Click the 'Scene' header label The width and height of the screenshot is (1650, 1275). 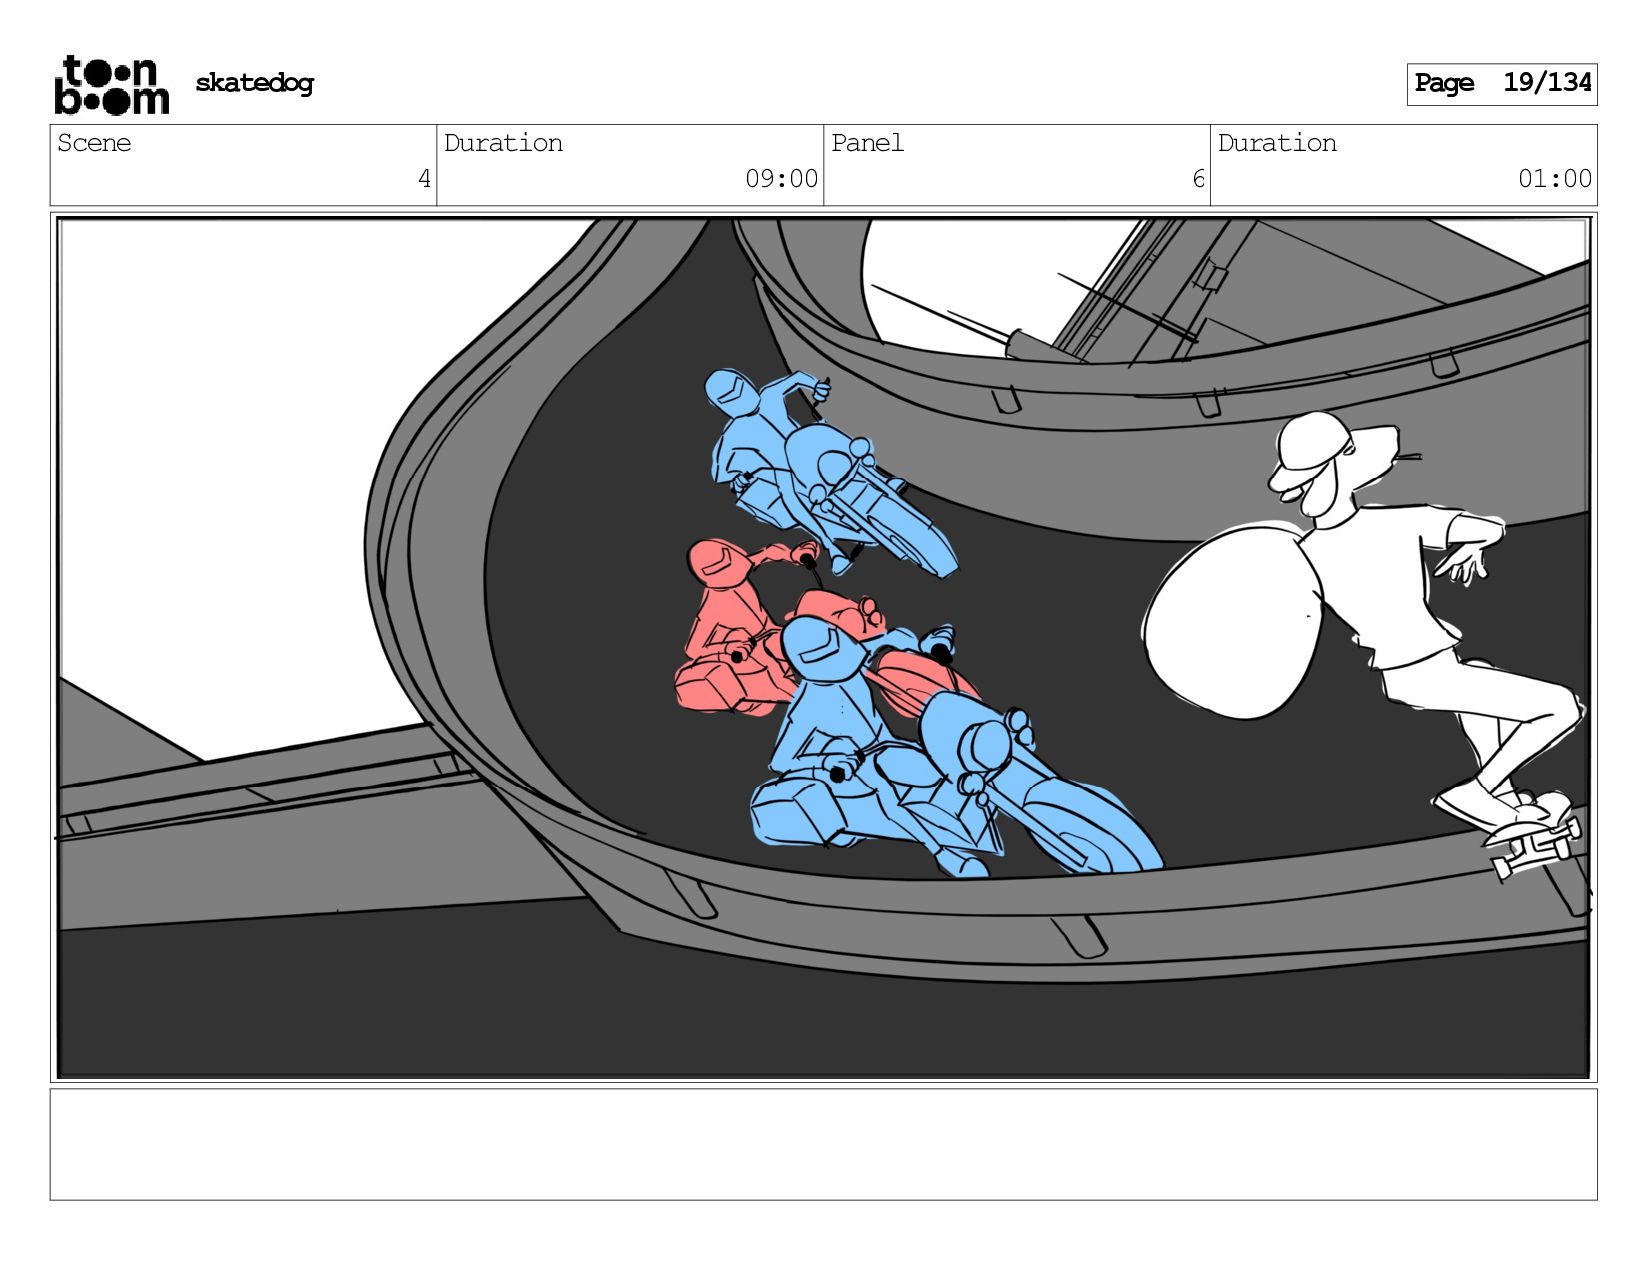[94, 143]
